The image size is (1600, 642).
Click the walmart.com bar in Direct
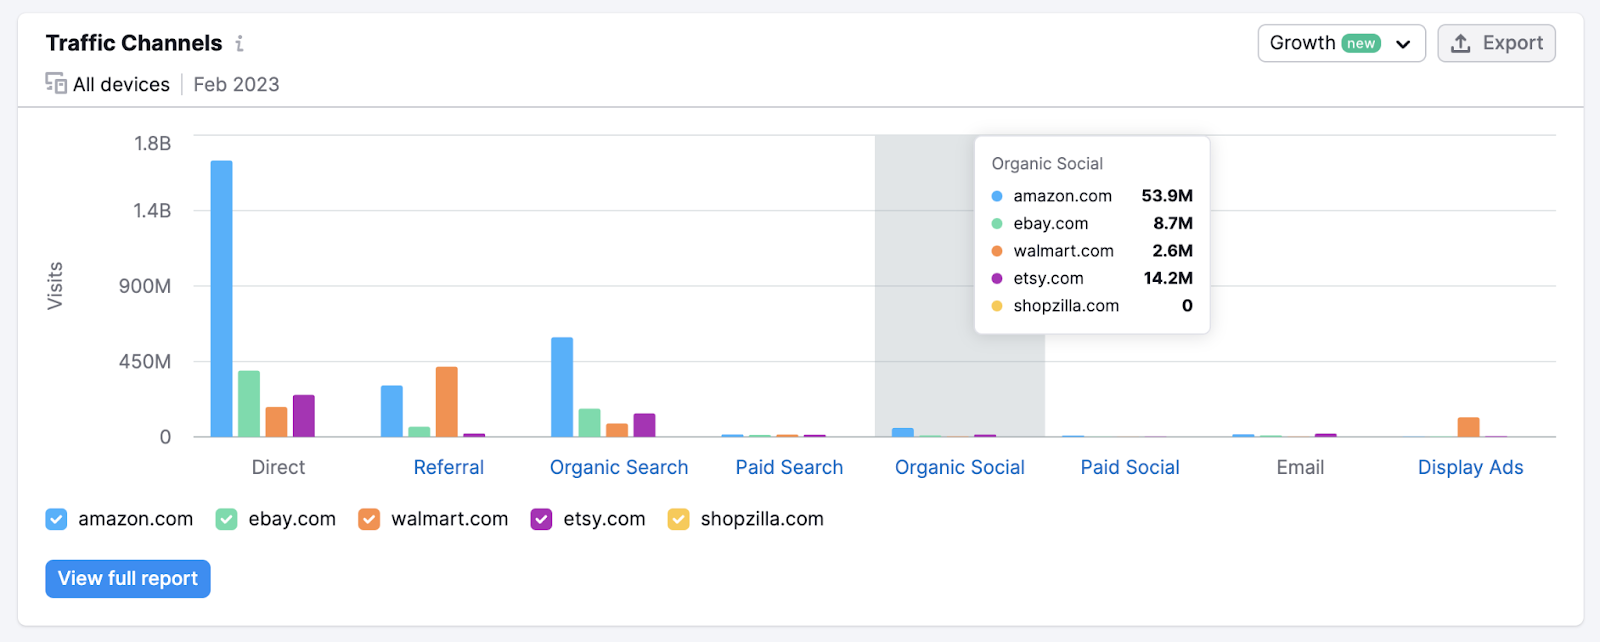point(276,422)
